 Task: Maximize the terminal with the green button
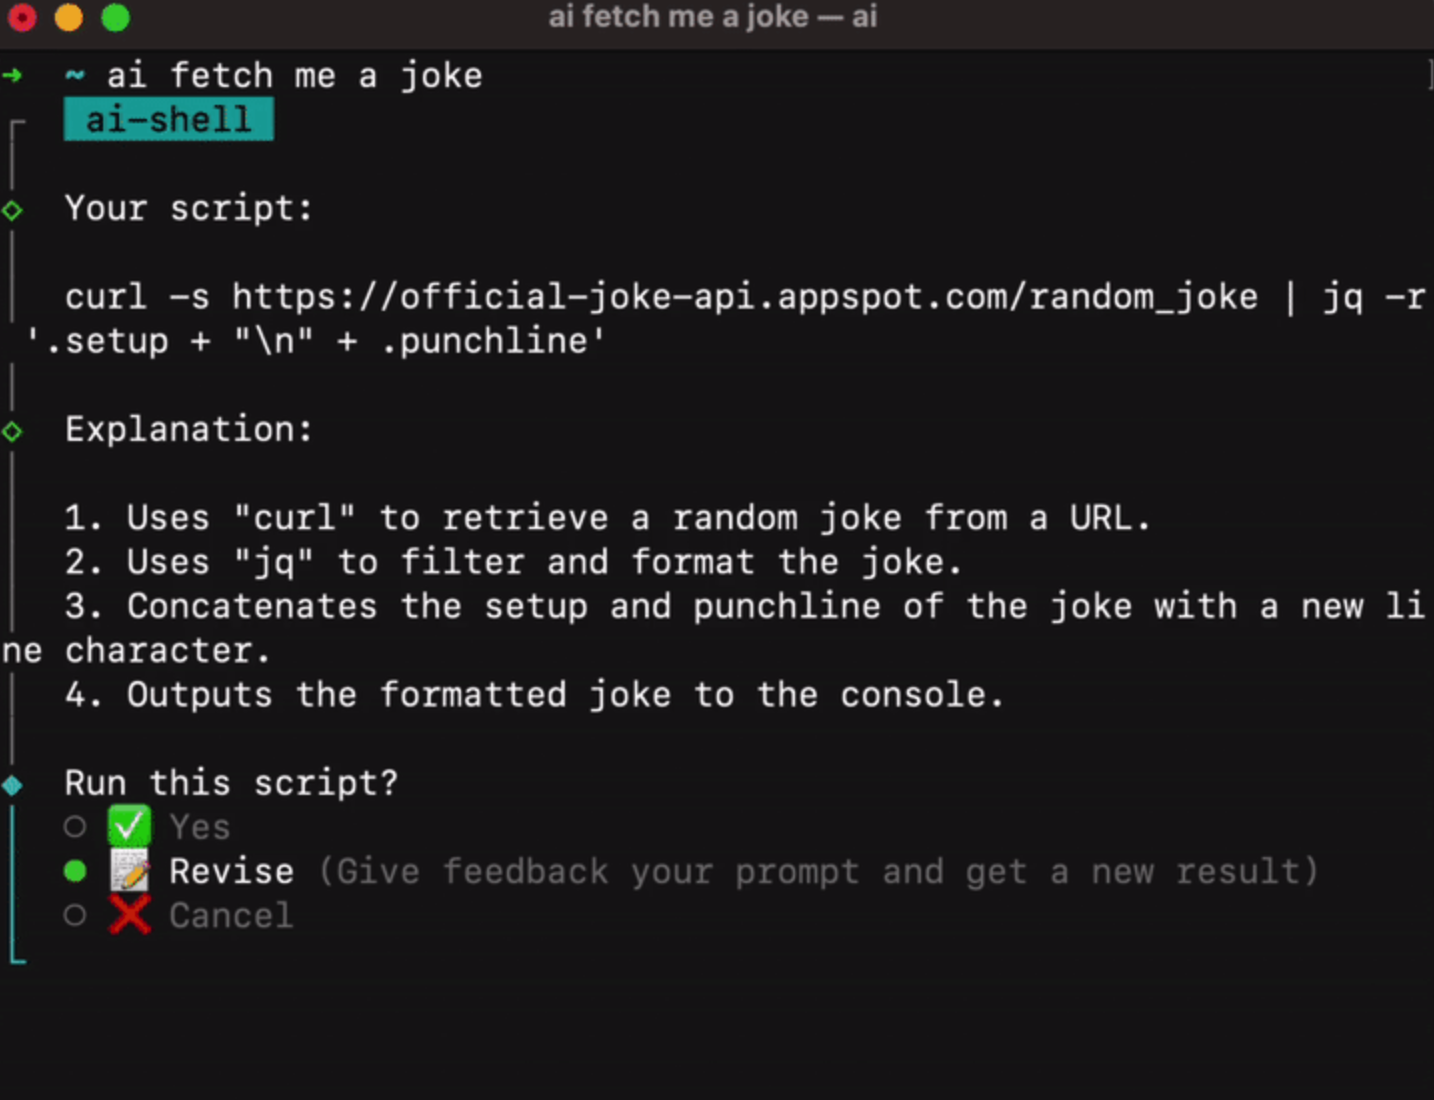[116, 17]
